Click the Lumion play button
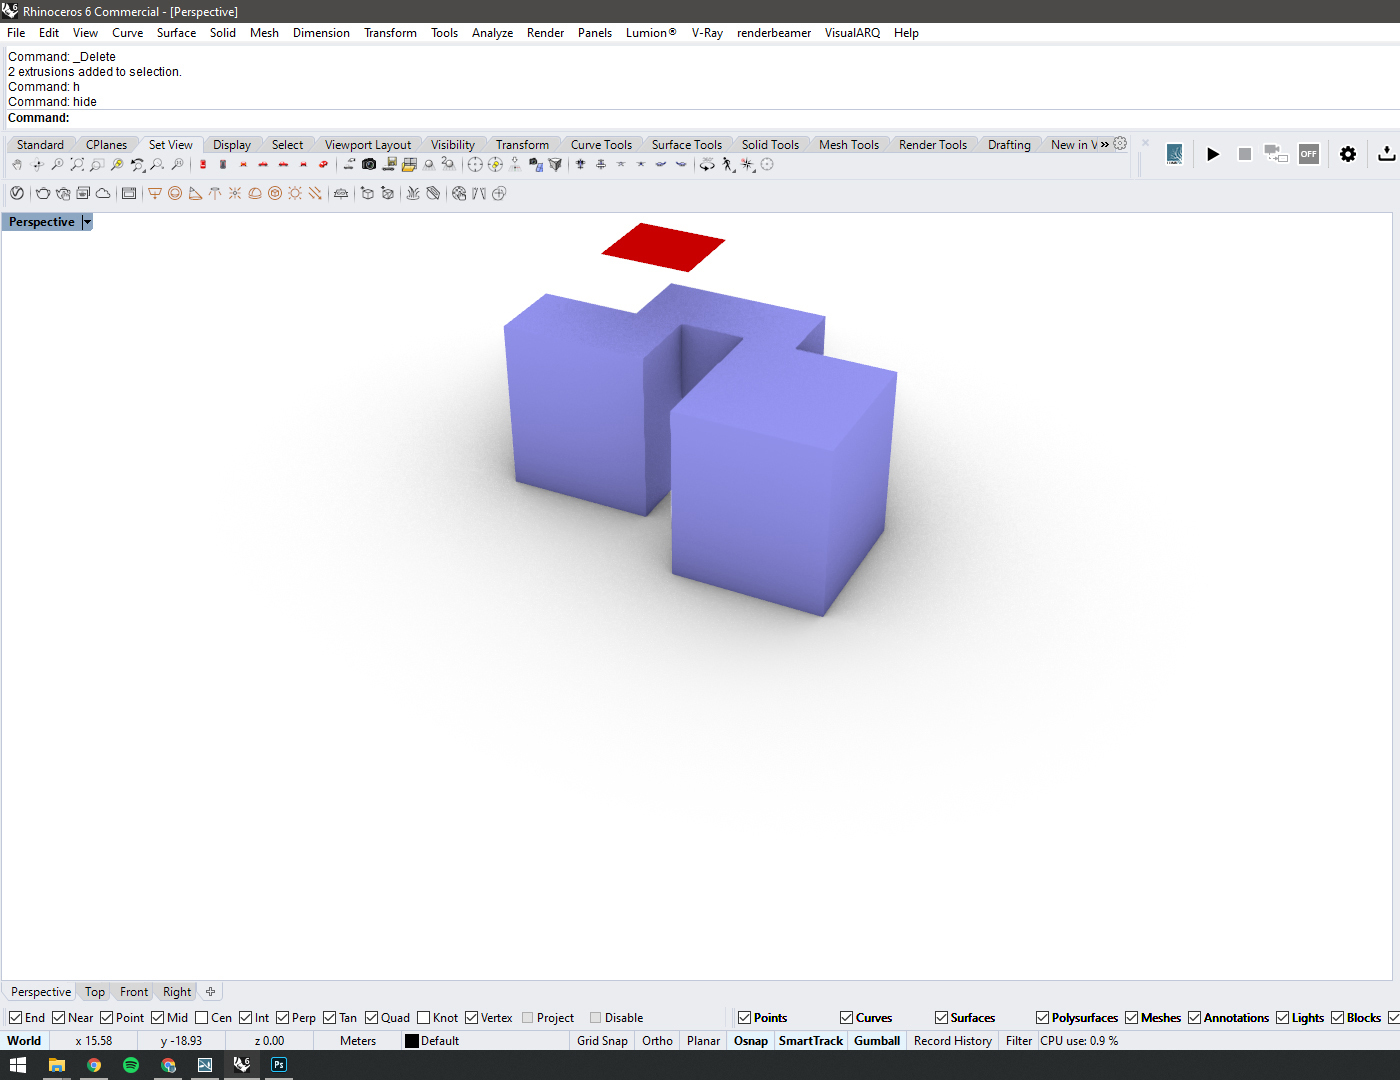Viewport: 1400px width, 1080px height. (x=1213, y=154)
